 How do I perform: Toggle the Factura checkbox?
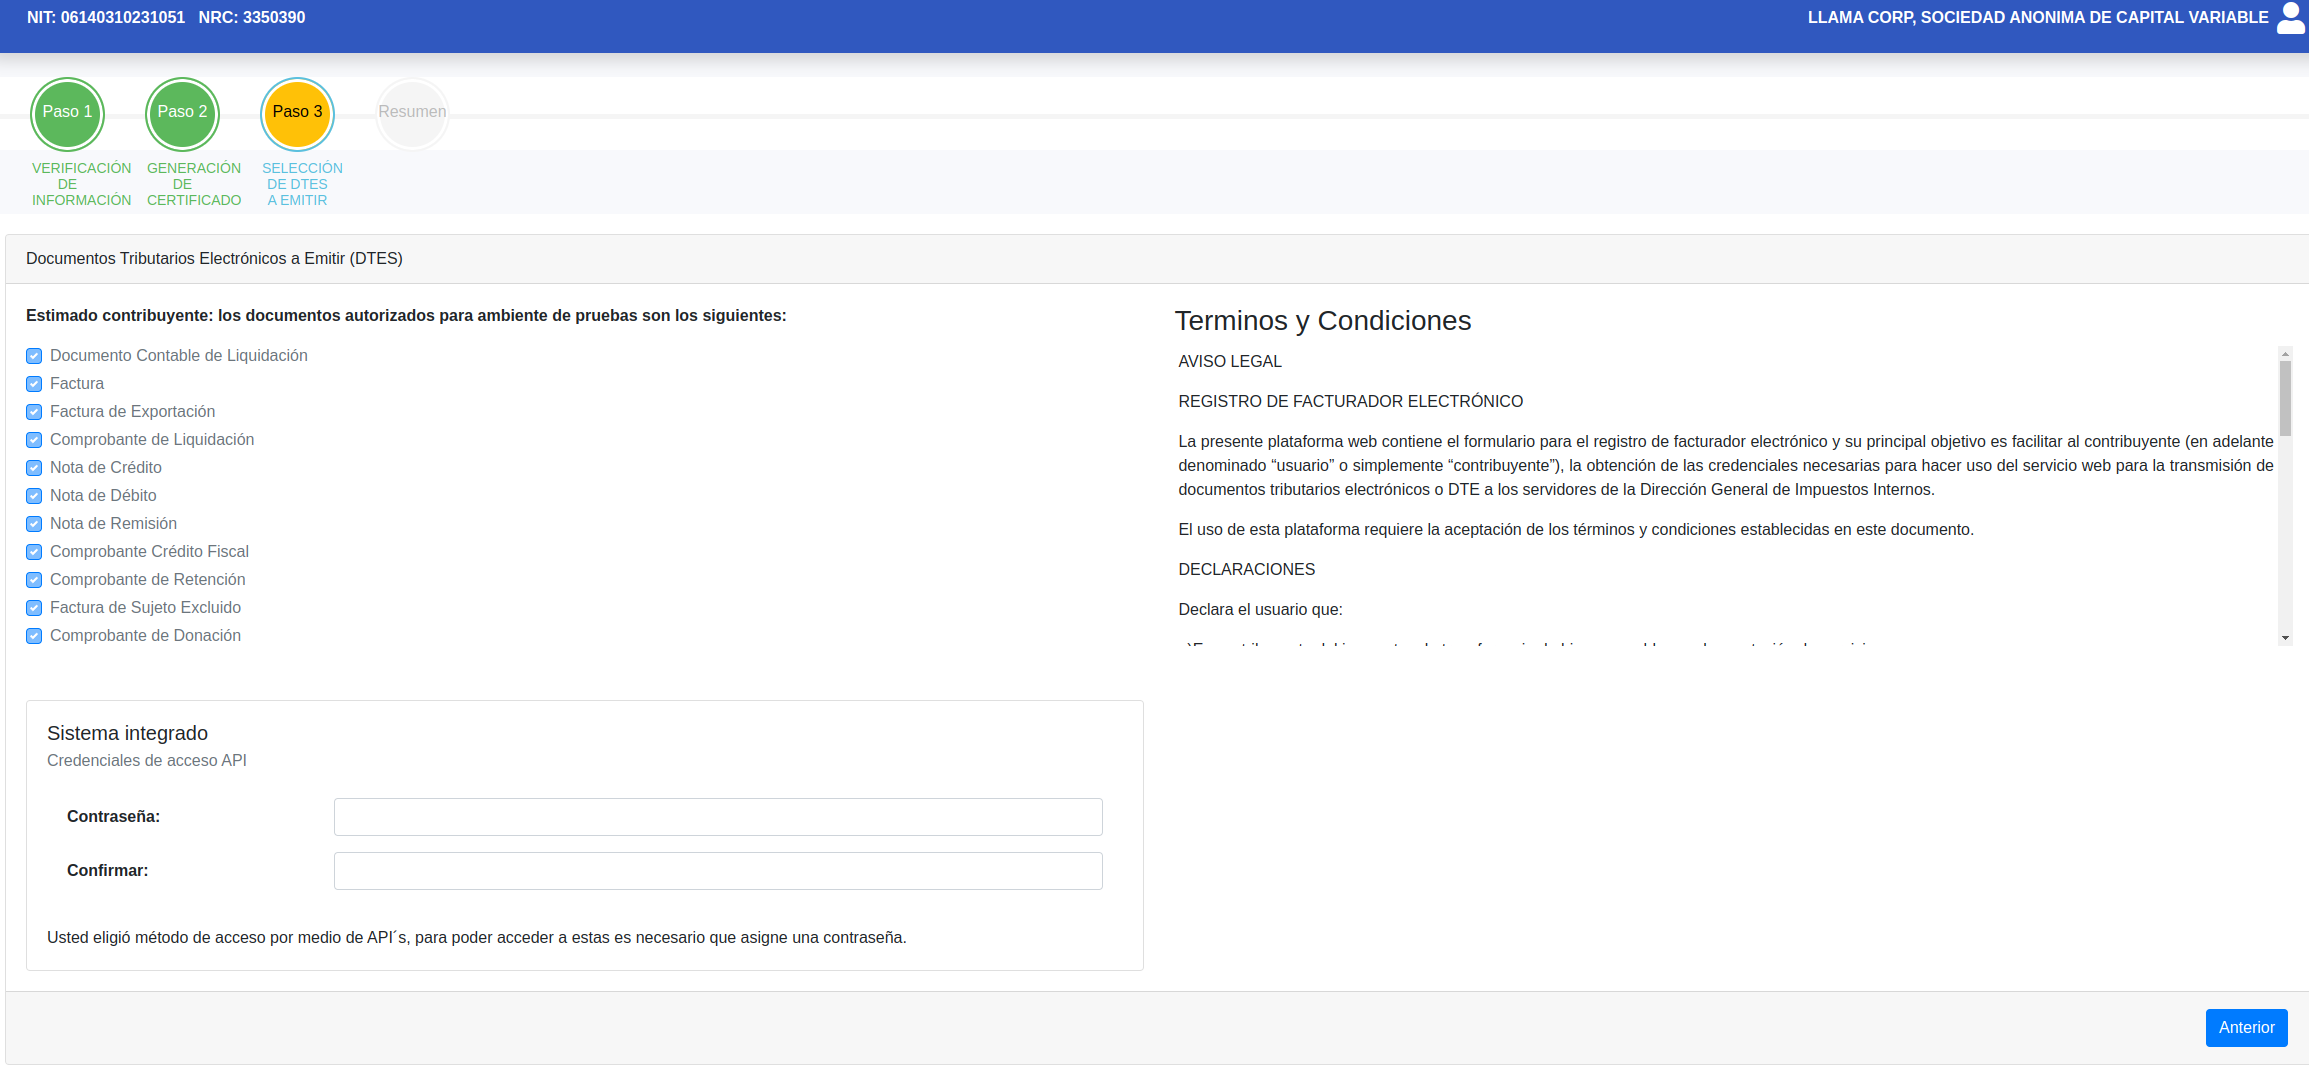34,384
